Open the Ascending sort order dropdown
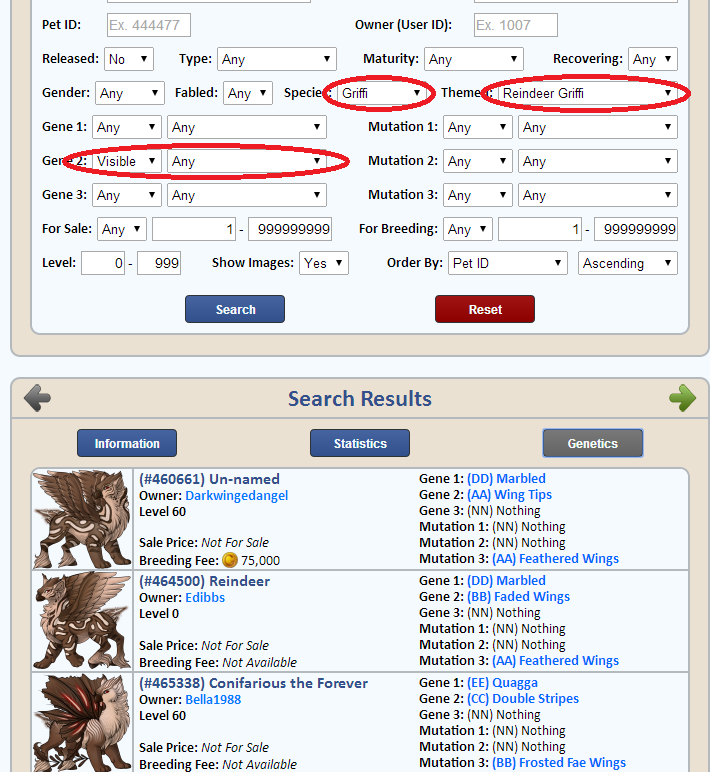The width and height of the screenshot is (710, 772). pos(627,263)
